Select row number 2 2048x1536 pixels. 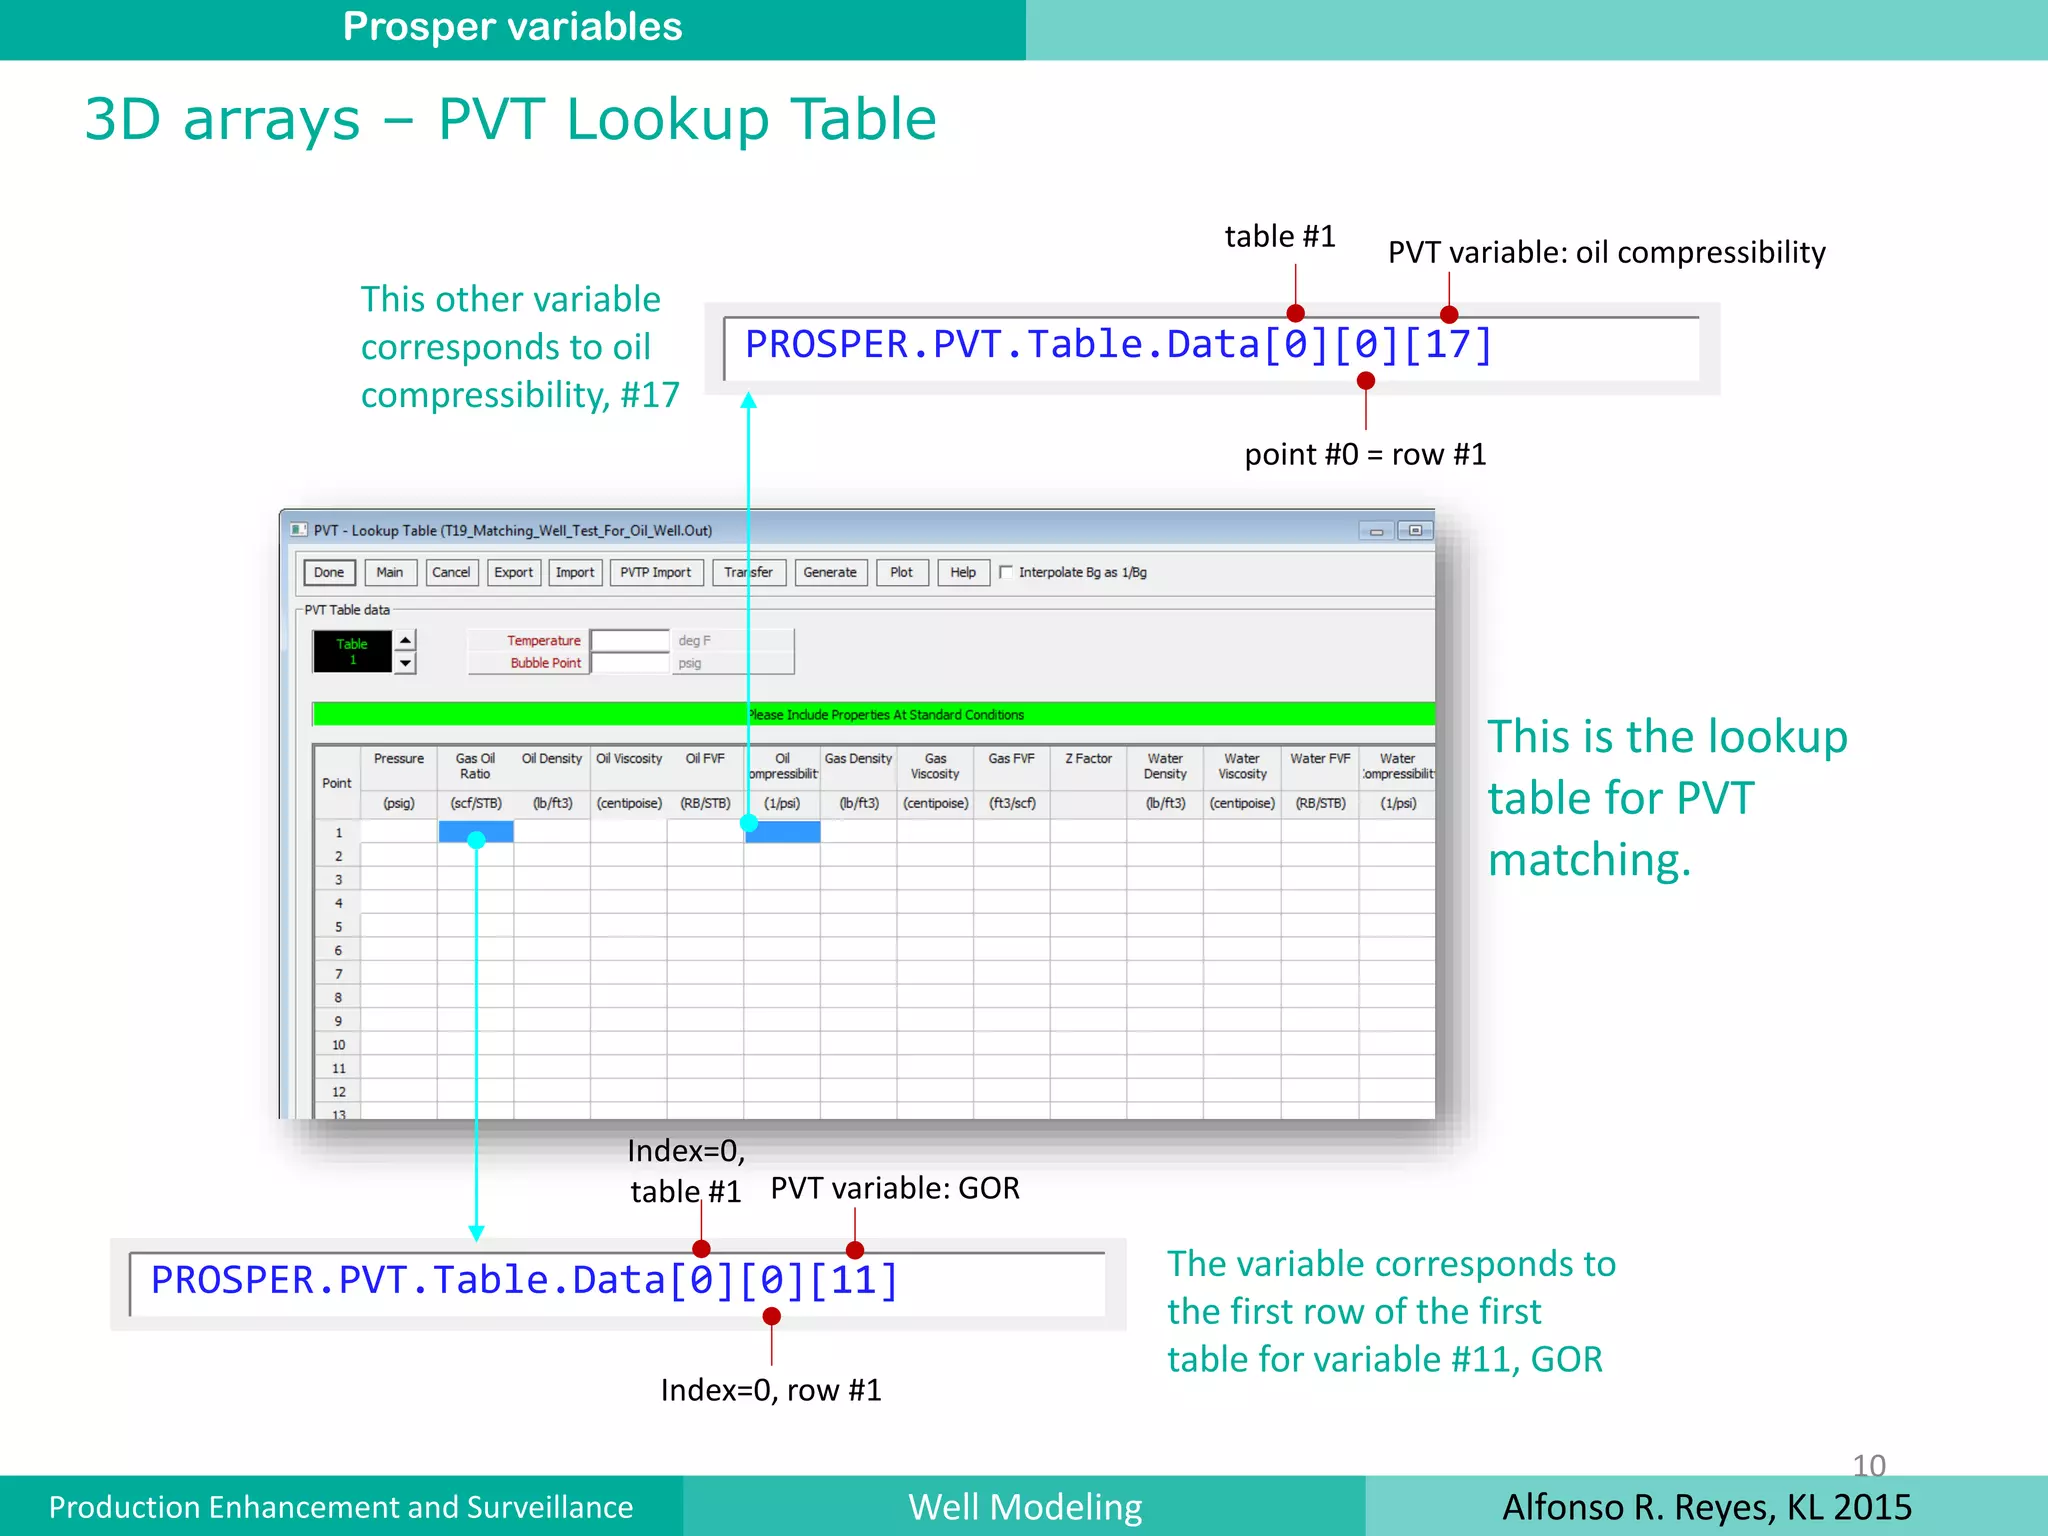(x=338, y=856)
